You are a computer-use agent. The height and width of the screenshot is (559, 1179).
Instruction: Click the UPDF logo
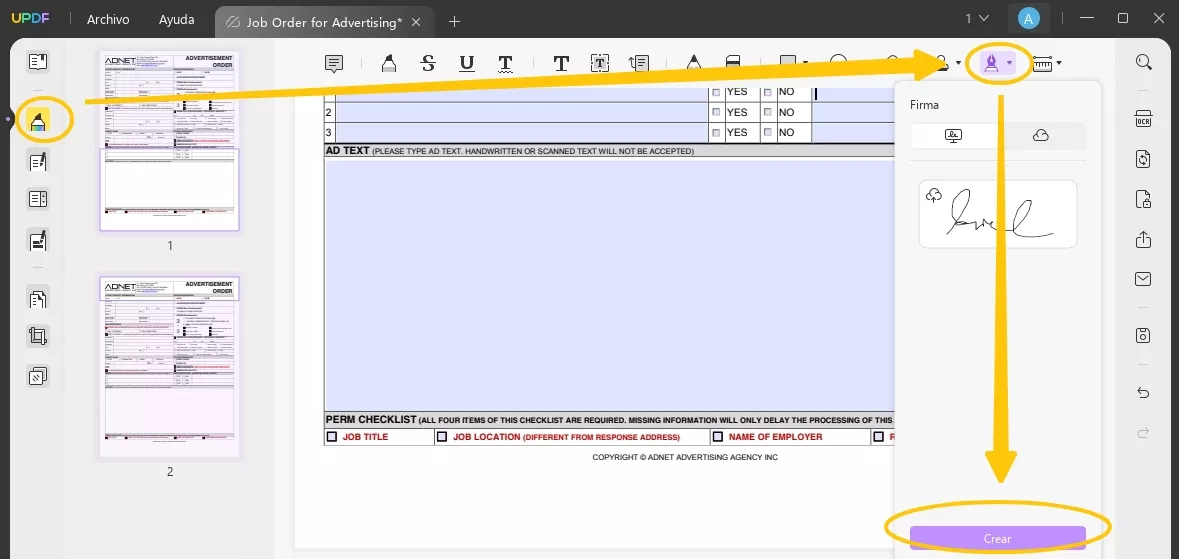[x=30, y=19]
